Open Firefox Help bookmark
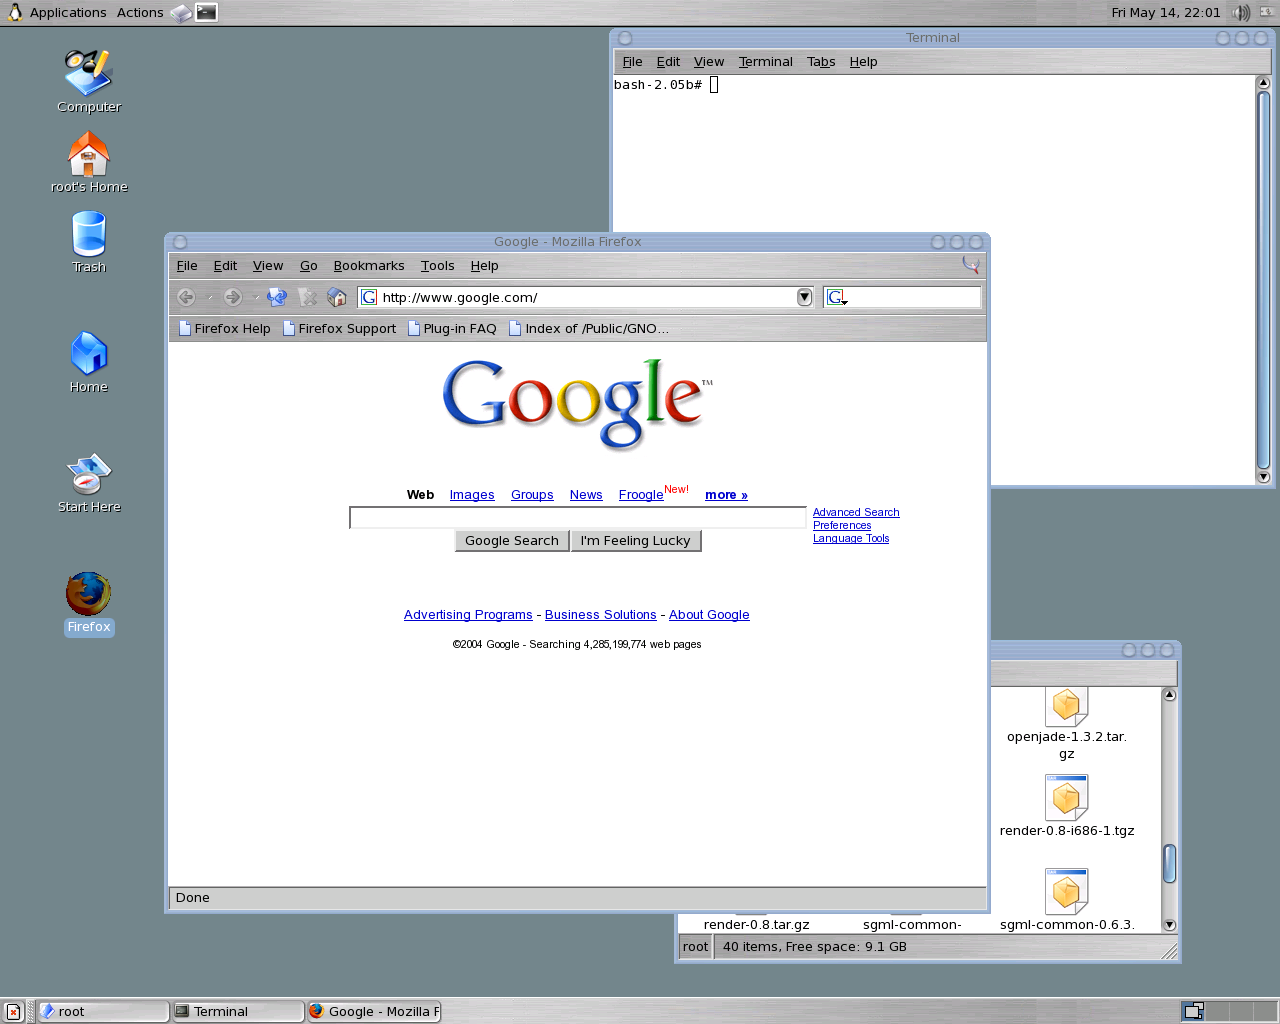The height and width of the screenshot is (1024, 1280). click(x=225, y=328)
